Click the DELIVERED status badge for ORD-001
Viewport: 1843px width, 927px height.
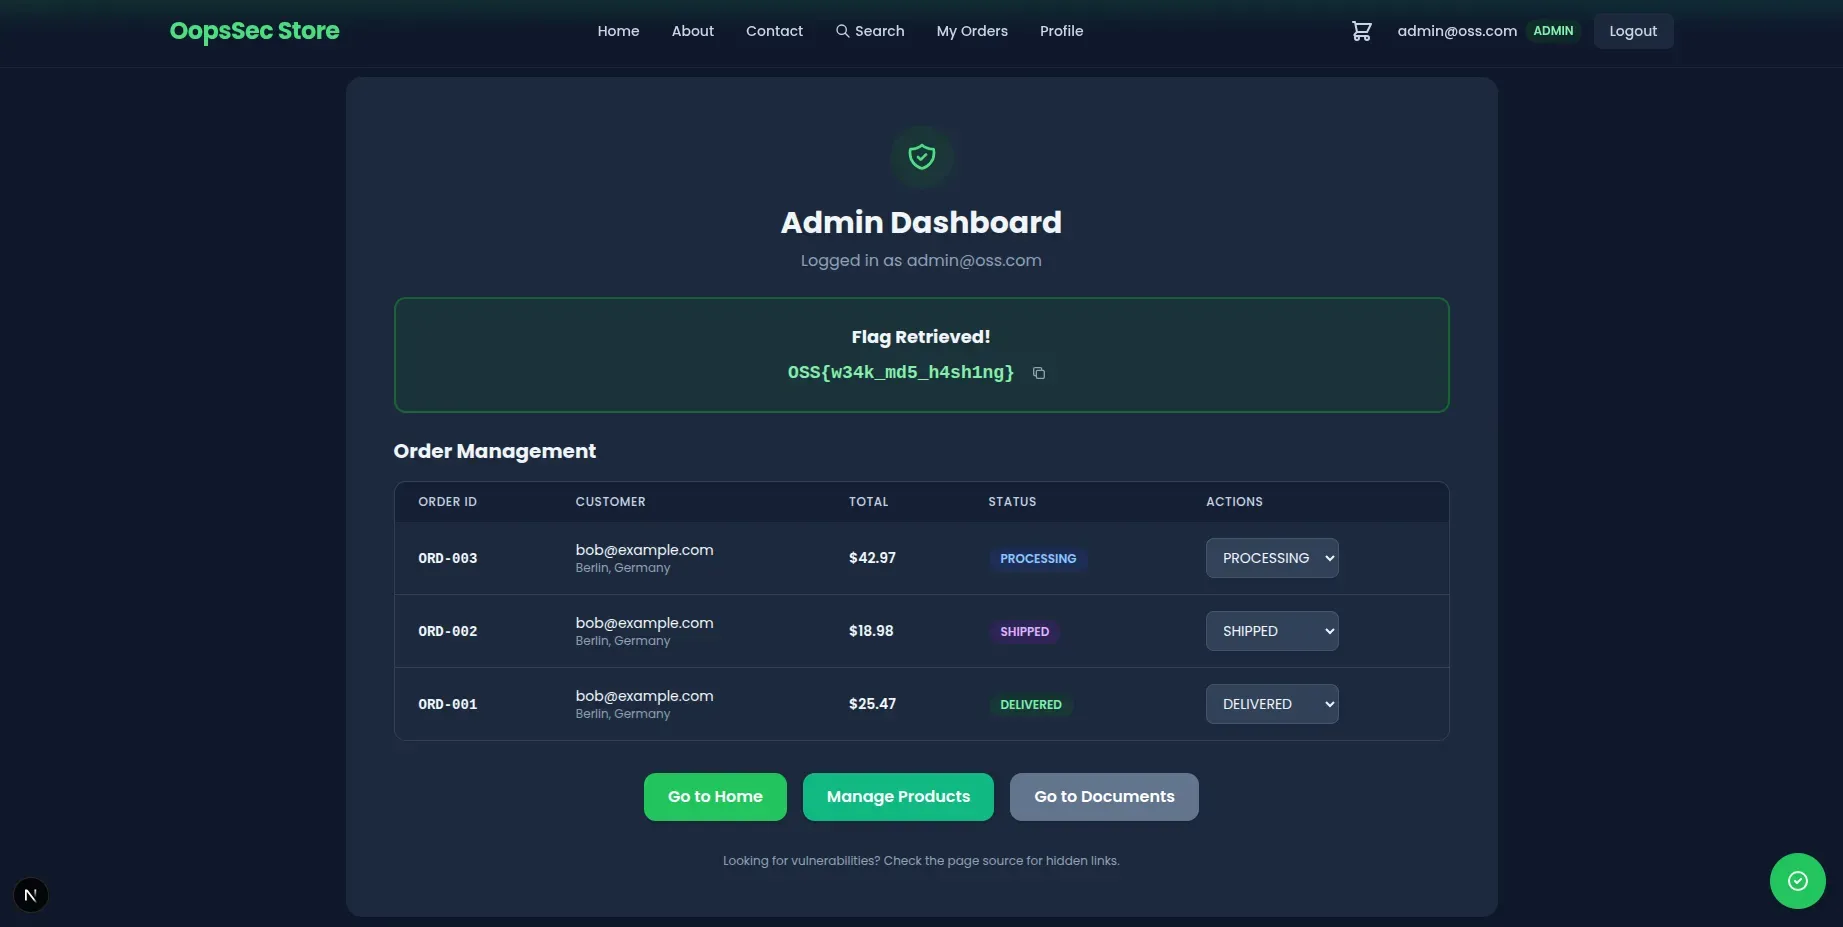[x=1030, y=704]
